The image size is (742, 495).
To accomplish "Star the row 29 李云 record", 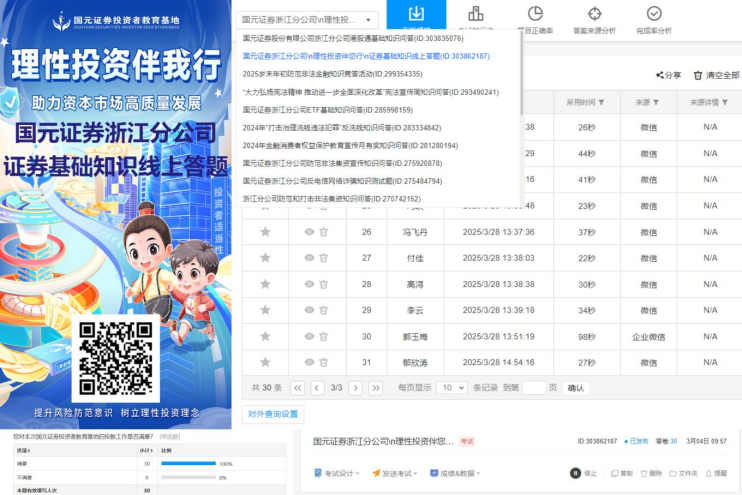I will (x=265, y=310).
